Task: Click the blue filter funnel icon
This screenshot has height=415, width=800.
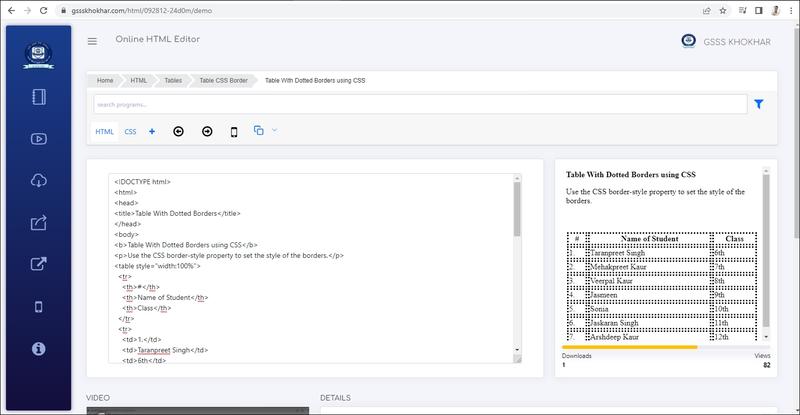Action: click(759, 104)
